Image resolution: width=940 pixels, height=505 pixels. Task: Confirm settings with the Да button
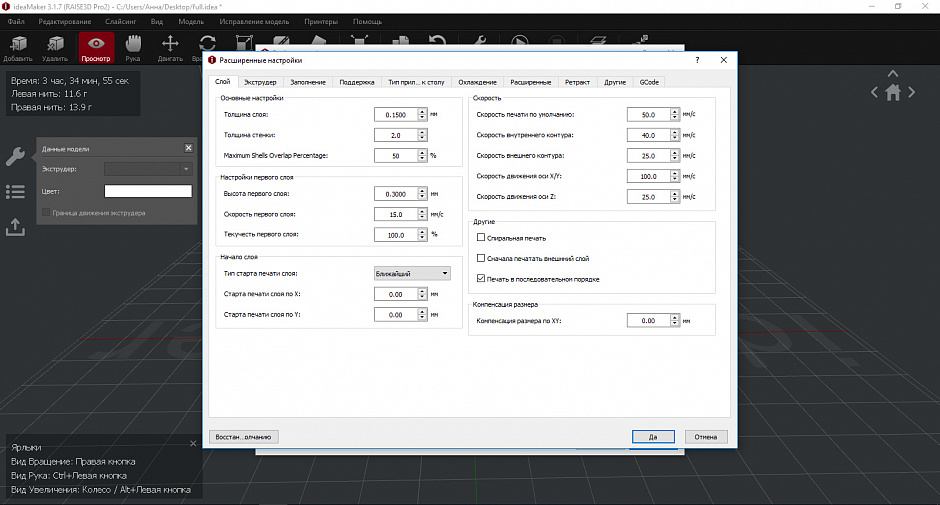(x=653, y=437)
